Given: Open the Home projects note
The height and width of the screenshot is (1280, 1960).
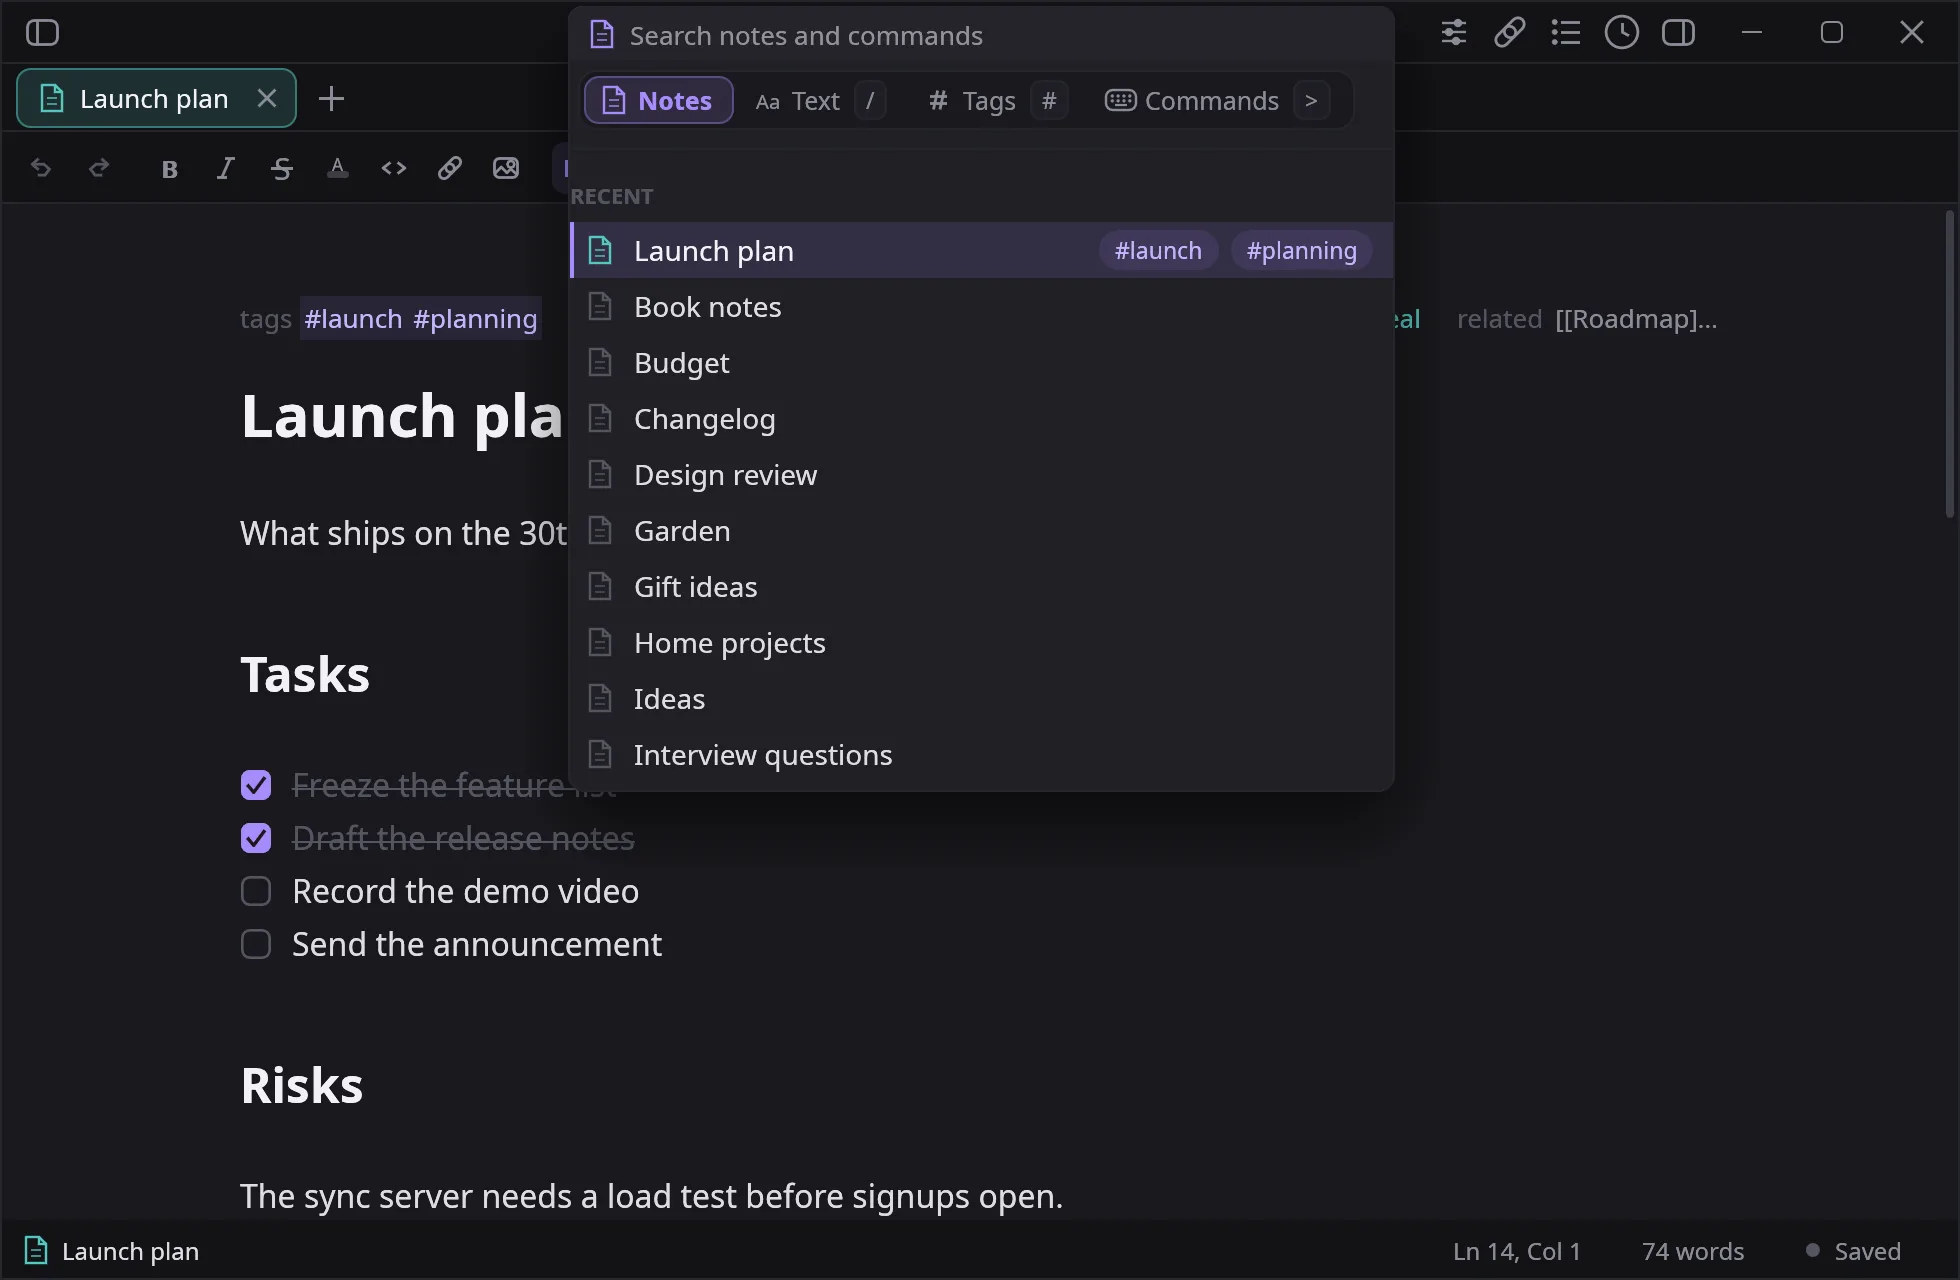Looking at the screenshot, I should click(981, 642).
